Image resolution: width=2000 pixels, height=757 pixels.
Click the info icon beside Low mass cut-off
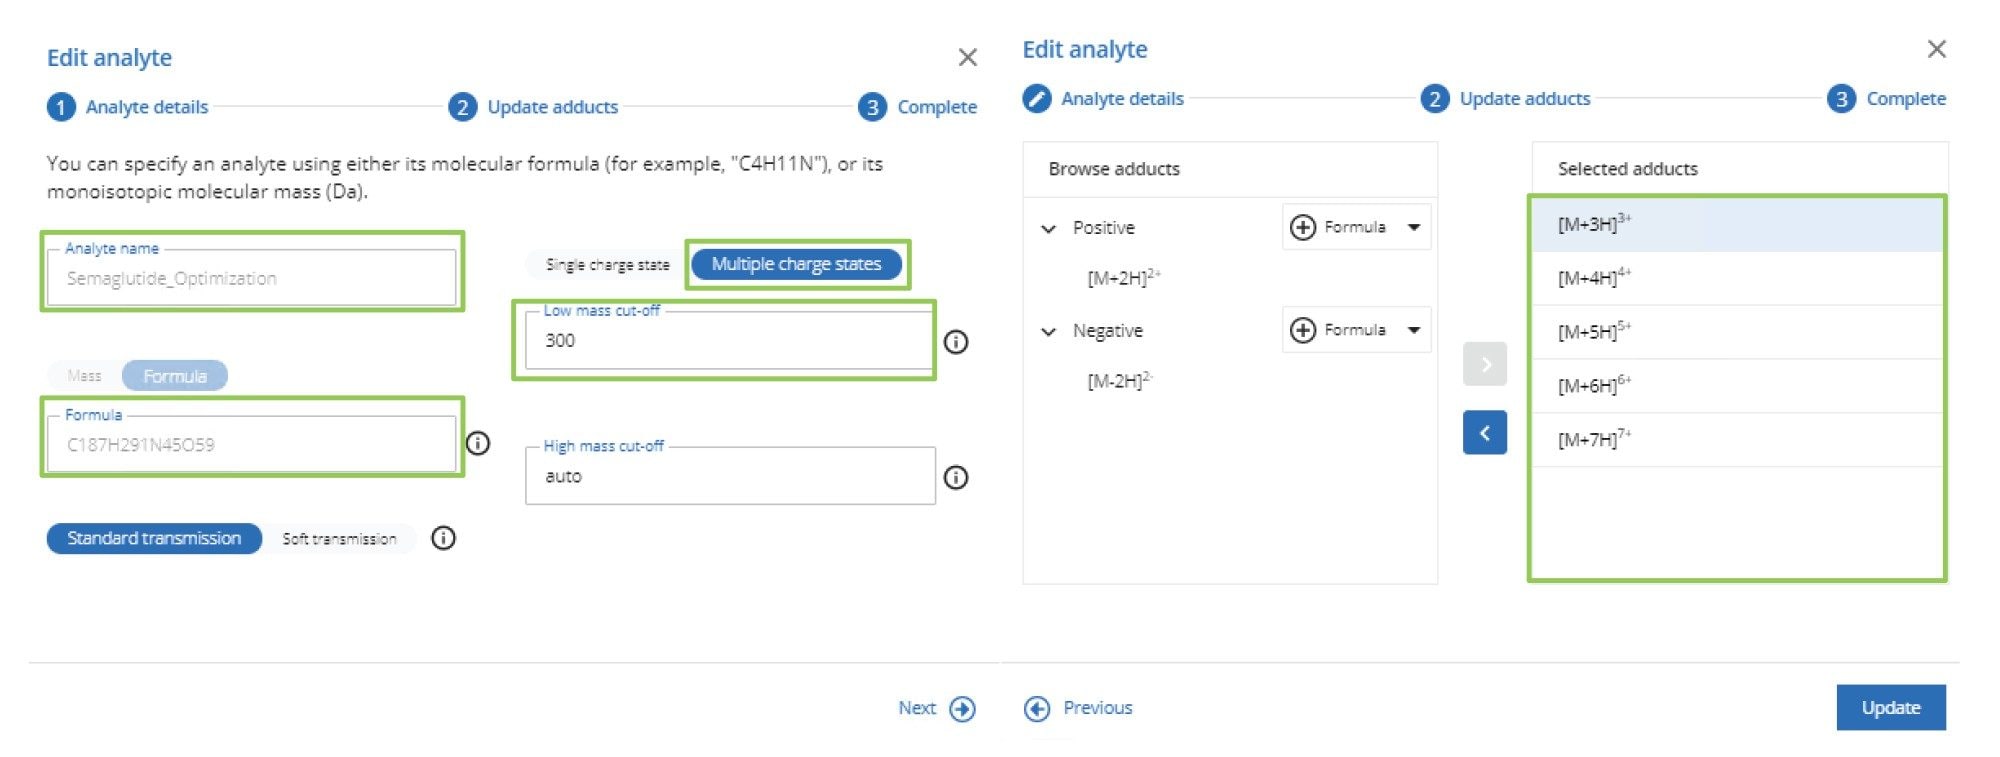click(x=958, y=343)
